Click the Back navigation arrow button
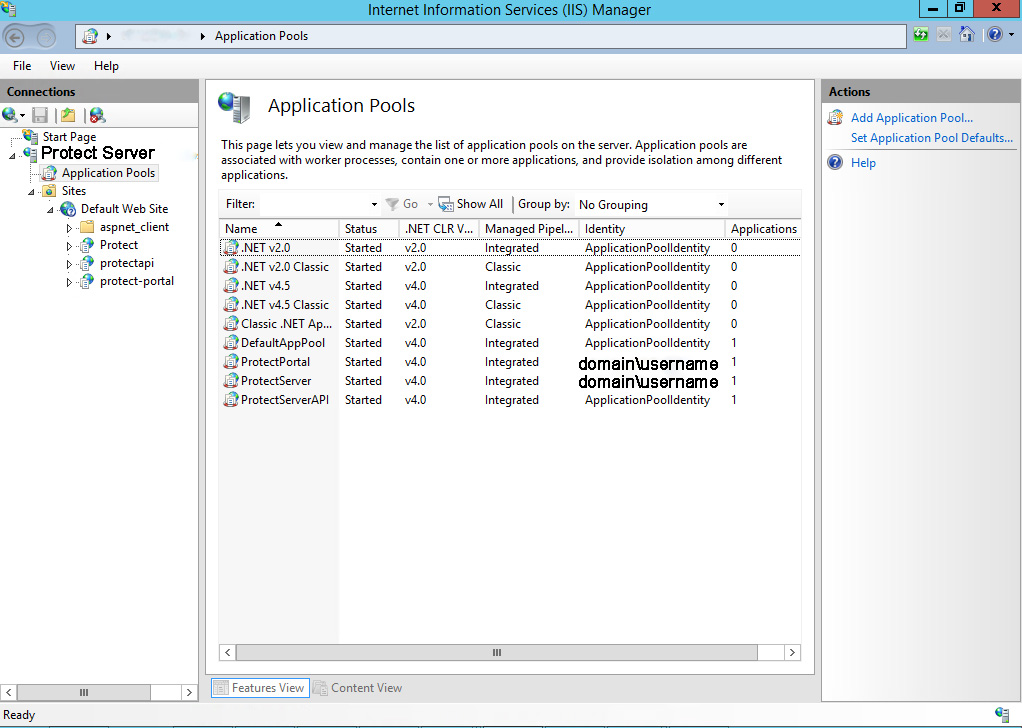The image size is (1022, 728). click(x=16, y=37)
